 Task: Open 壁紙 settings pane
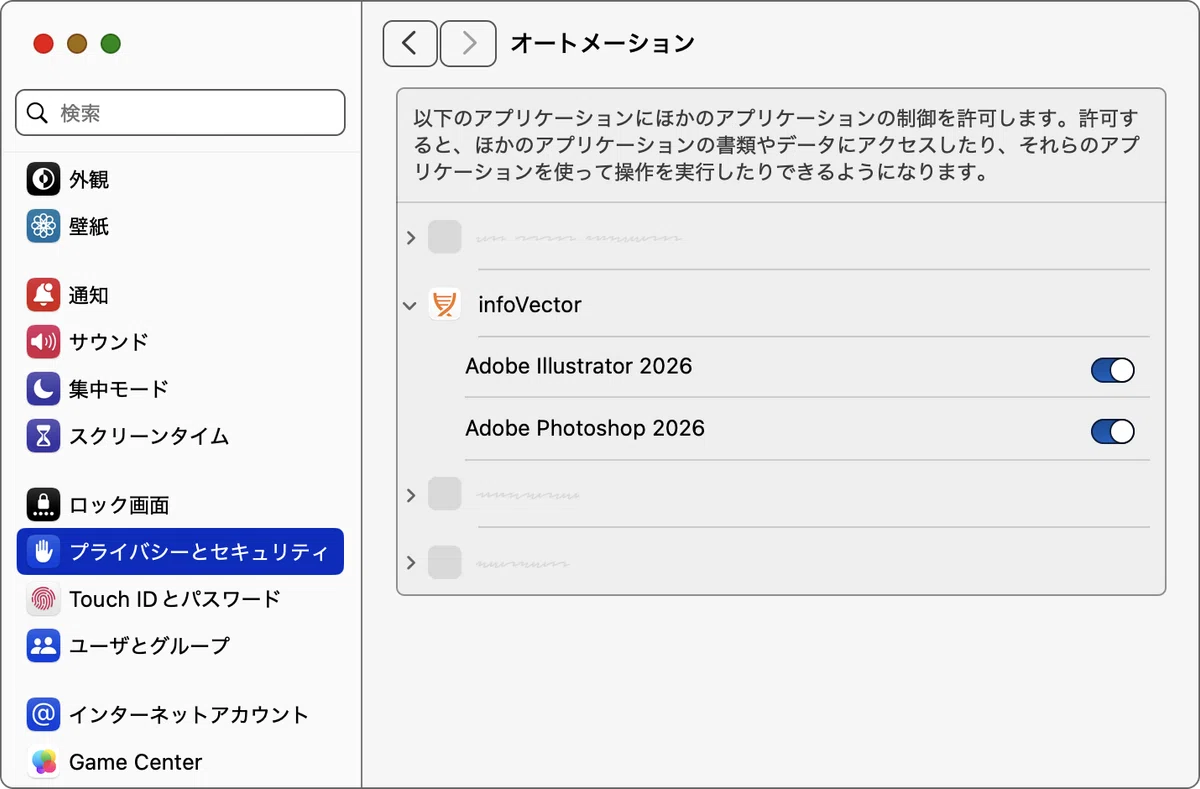coord(180,227)
